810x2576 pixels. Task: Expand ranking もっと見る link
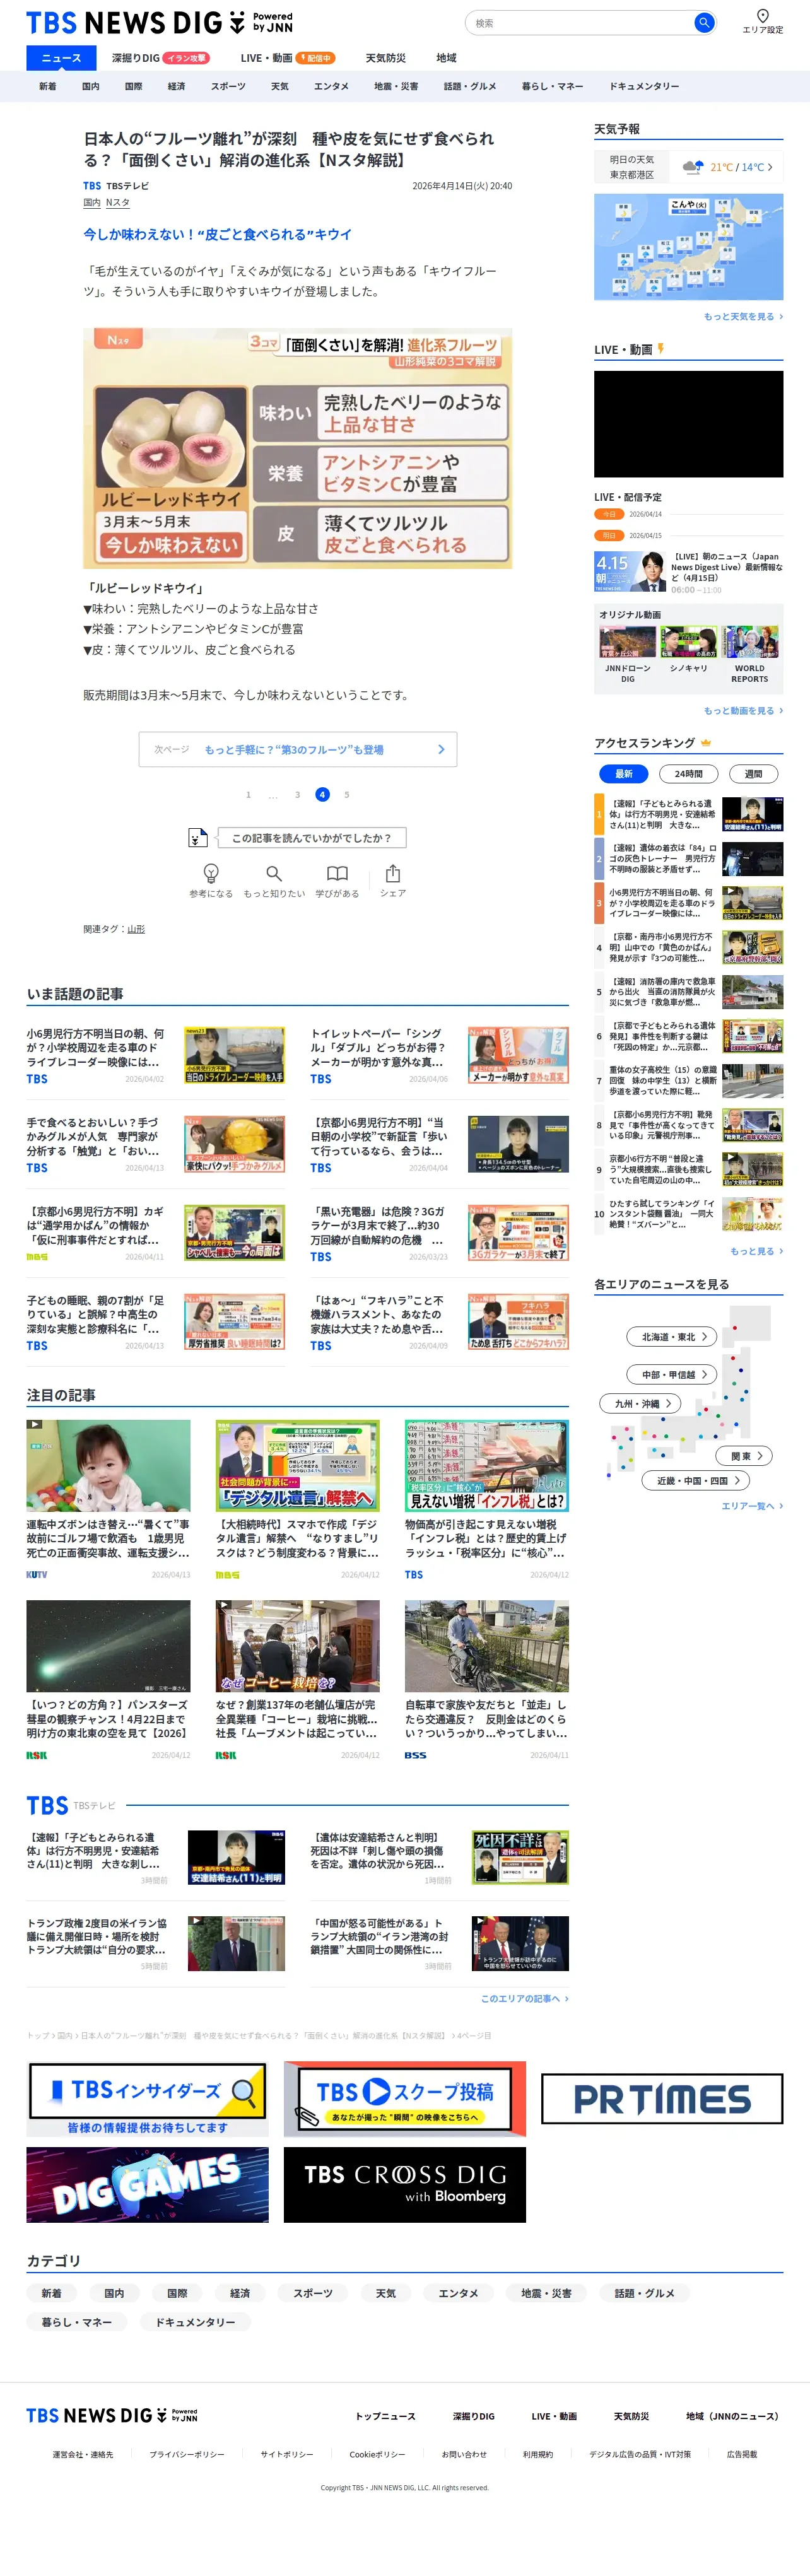pos(756,1250)
